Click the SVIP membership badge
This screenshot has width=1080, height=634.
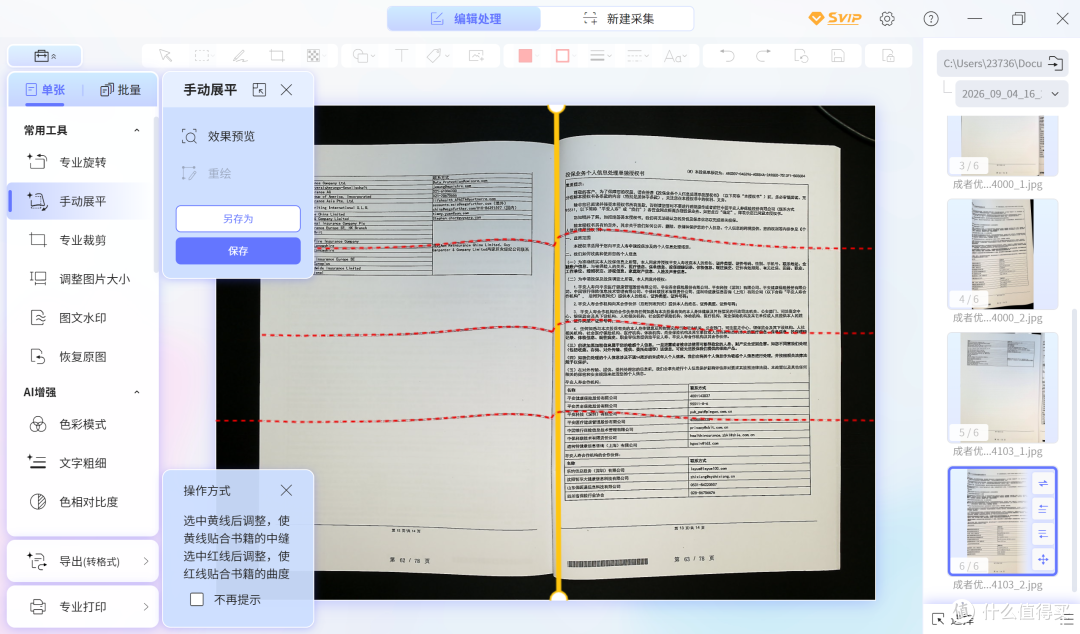point(835,19)
